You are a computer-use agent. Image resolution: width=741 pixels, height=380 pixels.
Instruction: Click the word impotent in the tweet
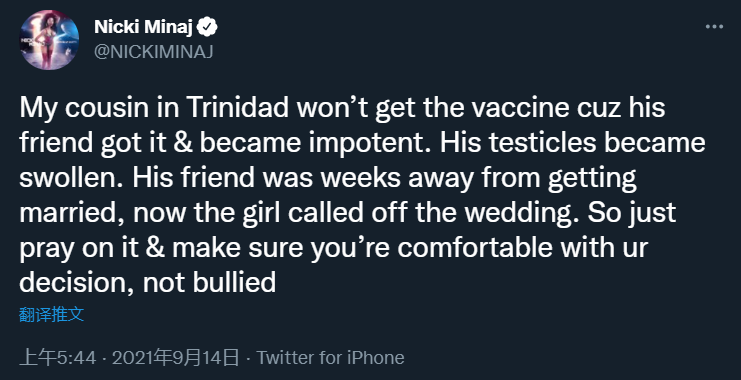(x=371, y=143)
